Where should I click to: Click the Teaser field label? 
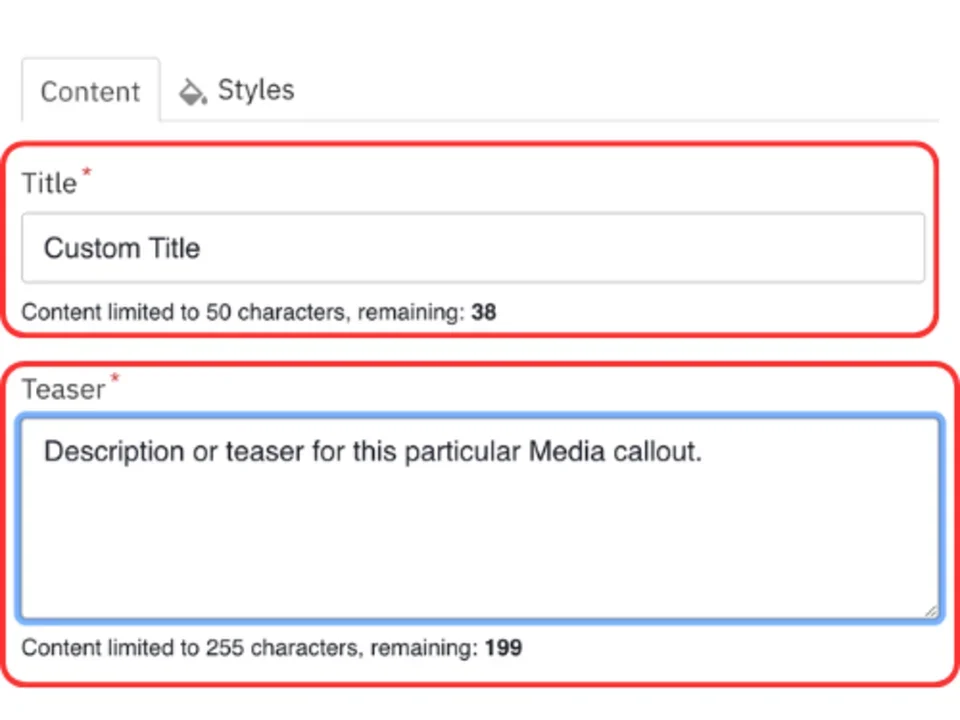63,389
